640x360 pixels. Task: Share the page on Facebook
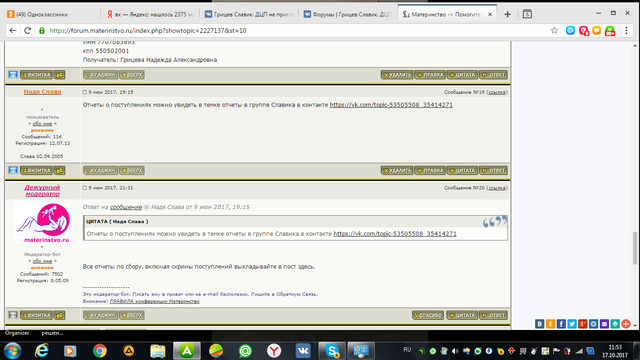[561, 324]
